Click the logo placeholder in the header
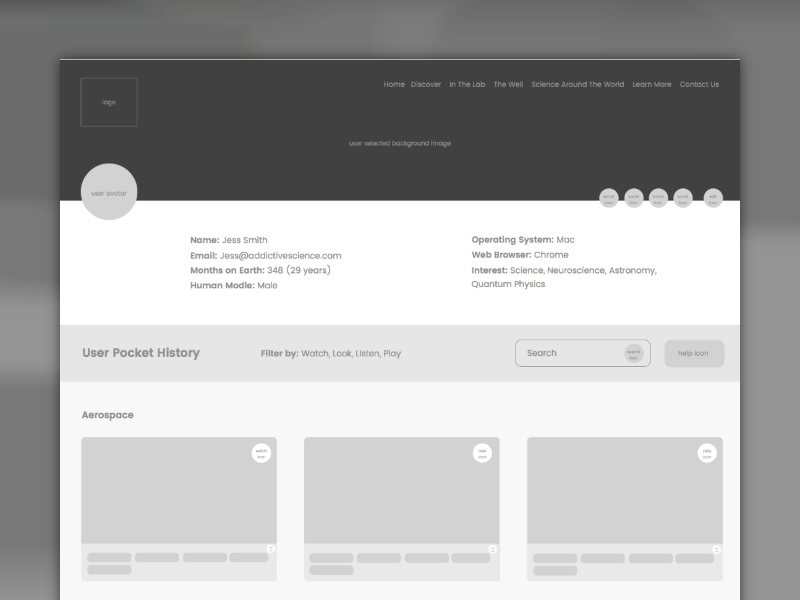Image resolution: width=800 pixels, height=600 pixels. click(109, 102)
